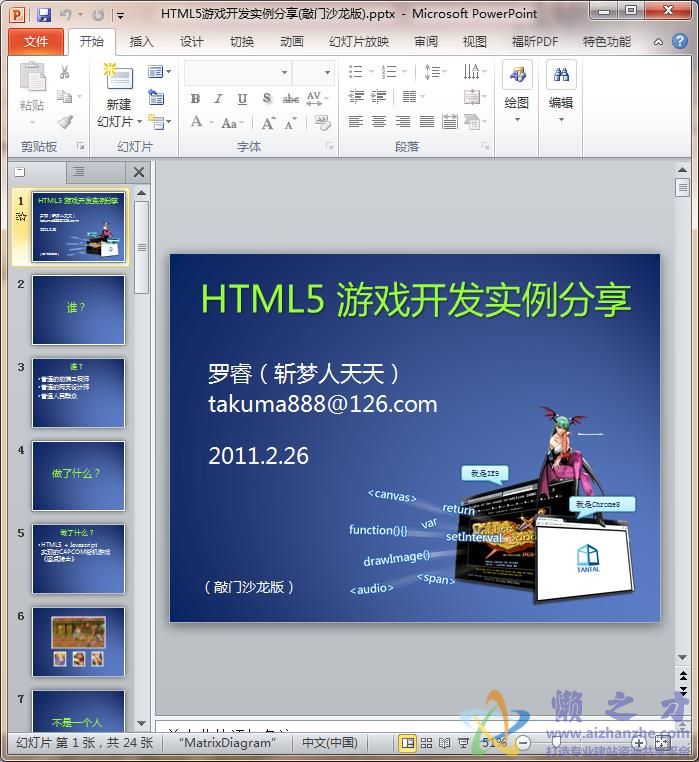Screen dimensions: 699x762
Task: Align text left
Action: [356, 121]
